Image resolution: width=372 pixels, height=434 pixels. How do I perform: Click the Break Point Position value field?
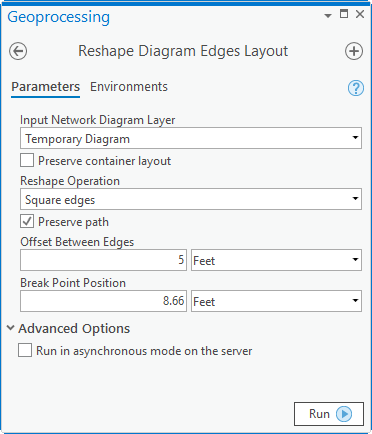(103, 301)
